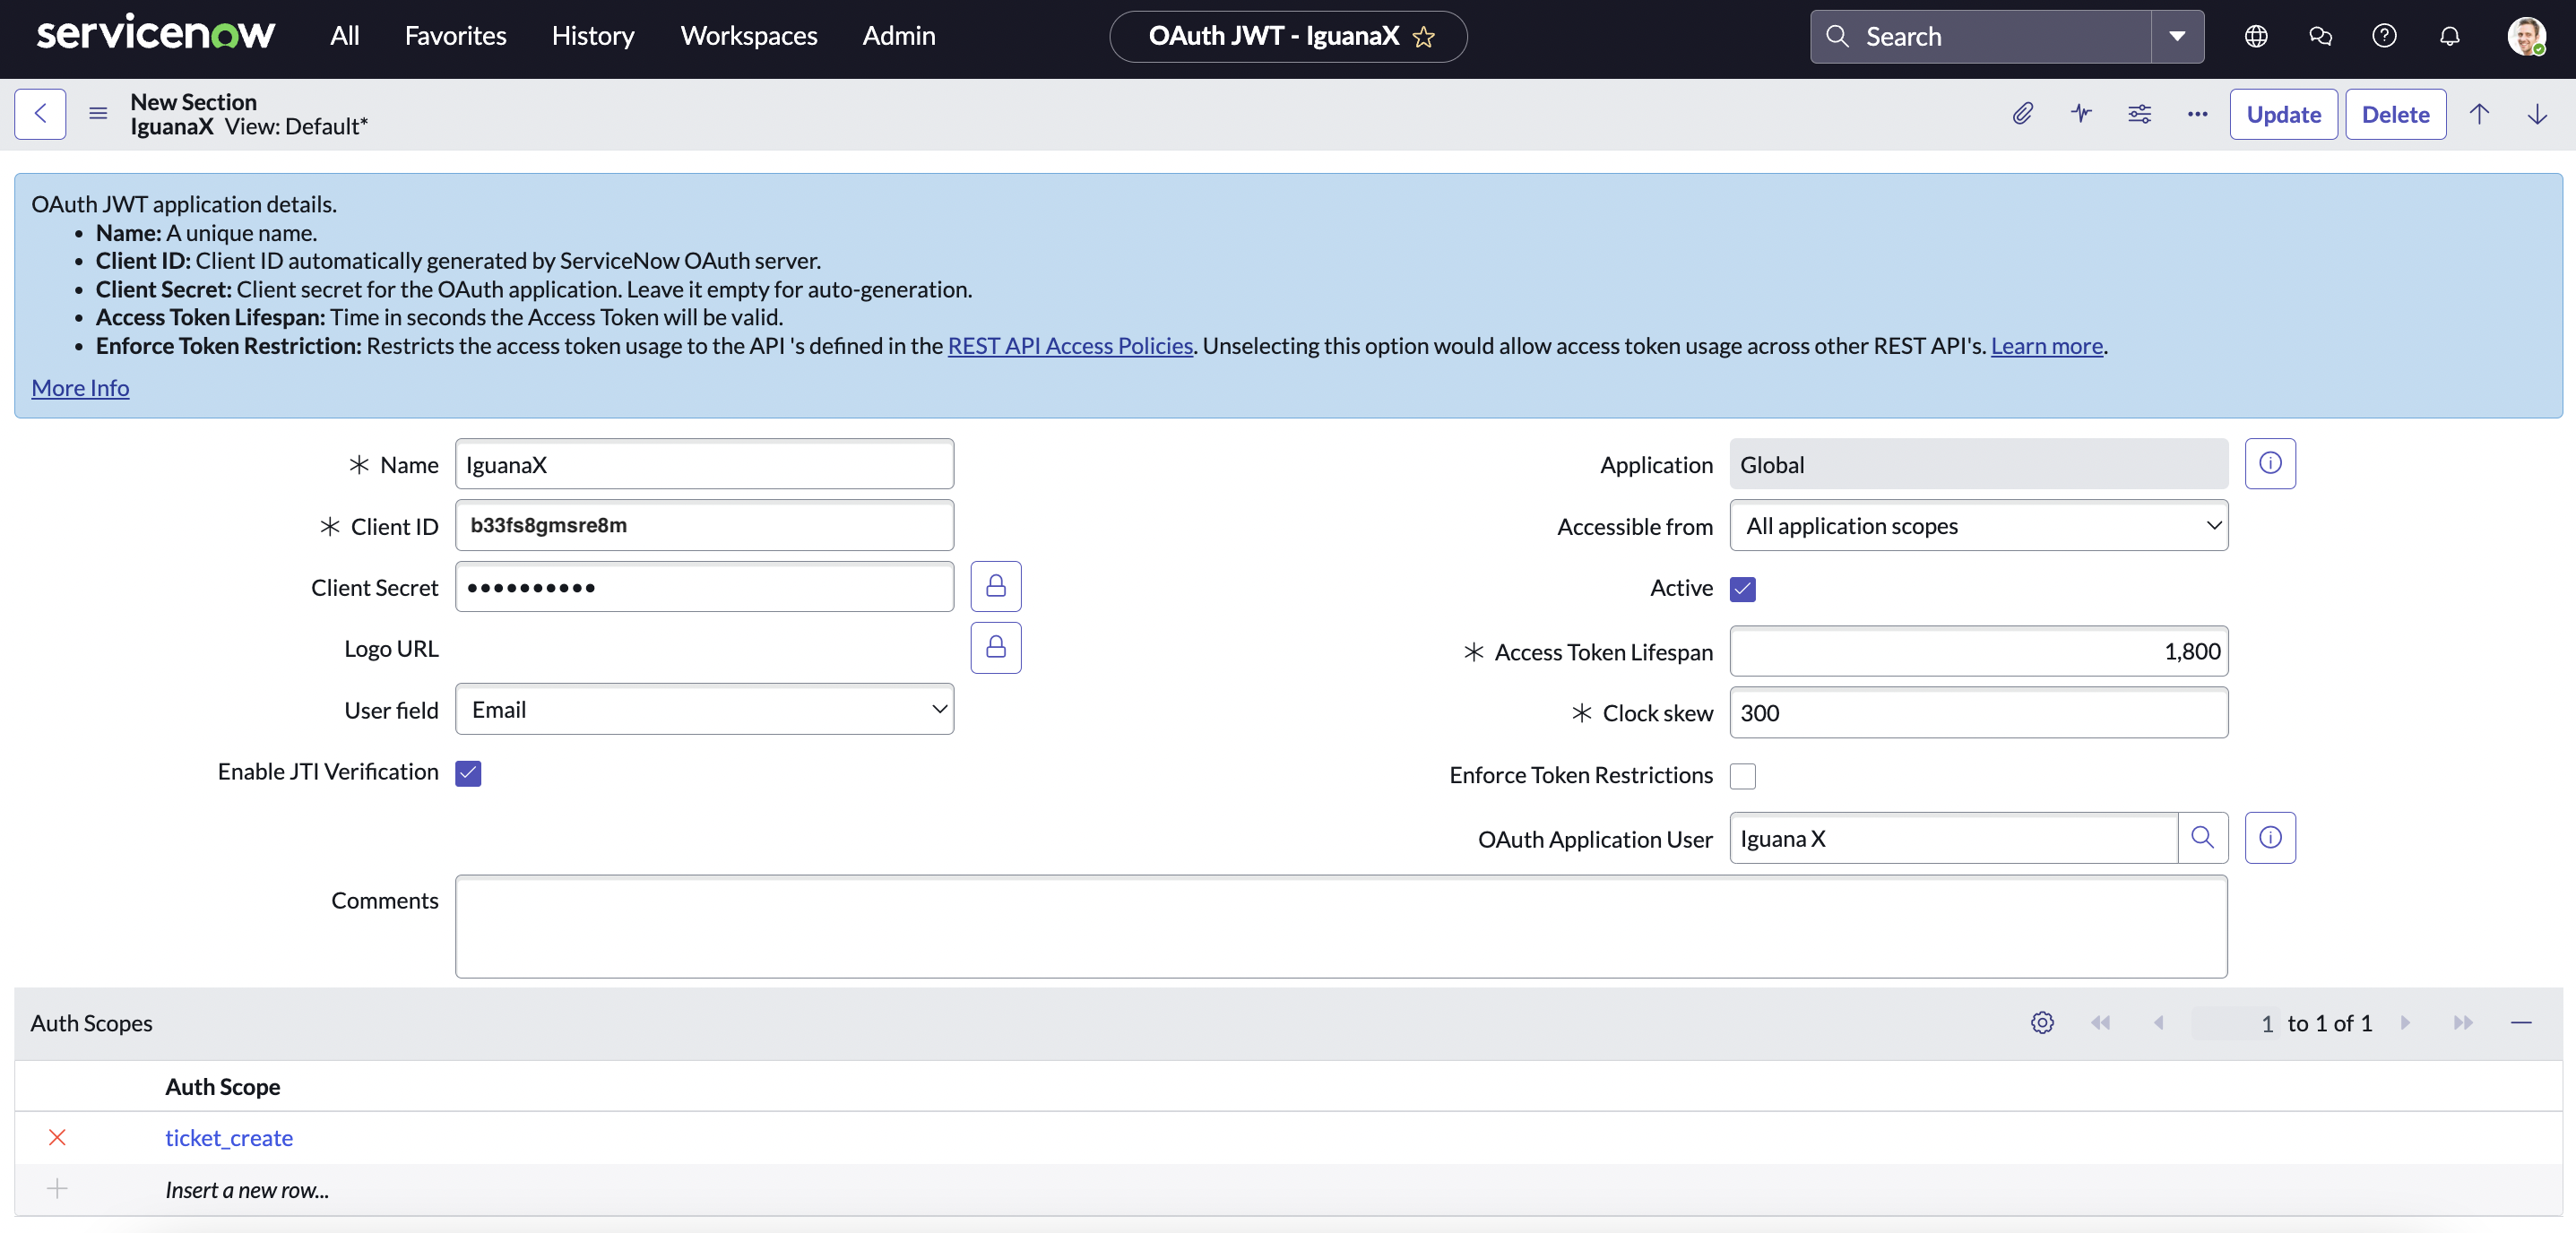Sort by the Auth Scope column header
This screenshot has height=1233, width=2576.
click(x=222, y=1087)
